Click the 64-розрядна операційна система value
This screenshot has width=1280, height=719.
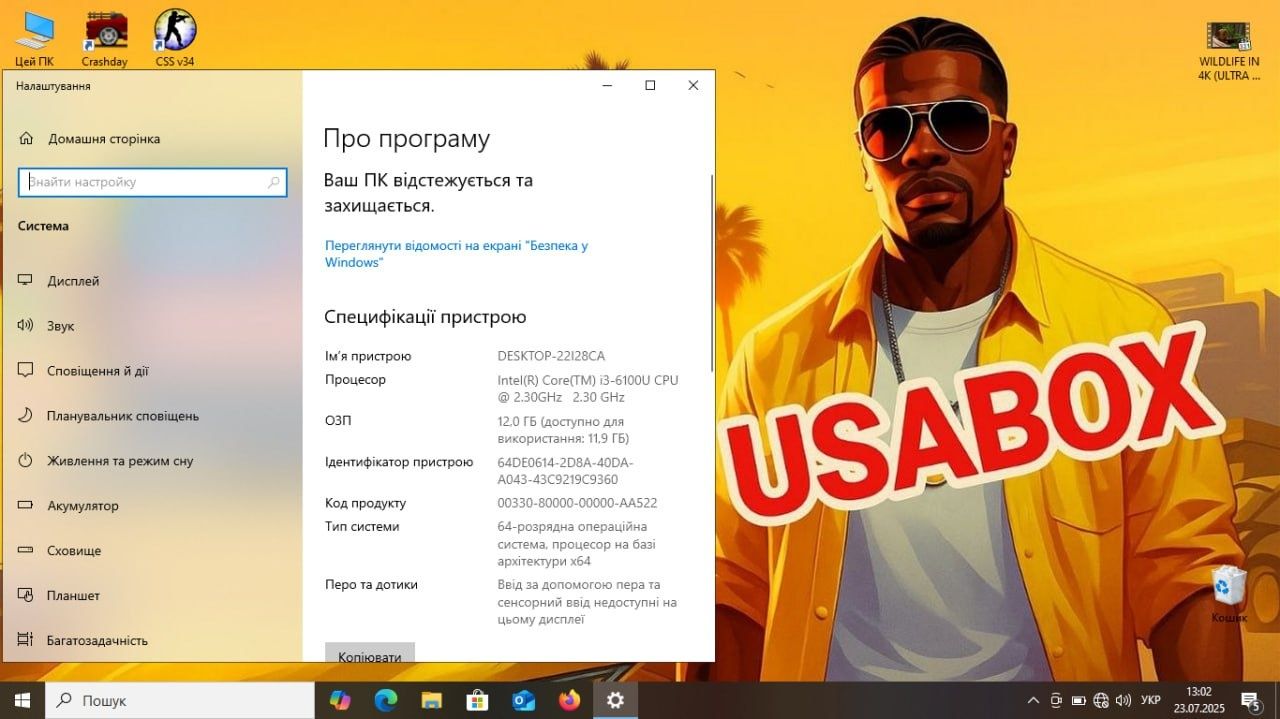[577, 544]
